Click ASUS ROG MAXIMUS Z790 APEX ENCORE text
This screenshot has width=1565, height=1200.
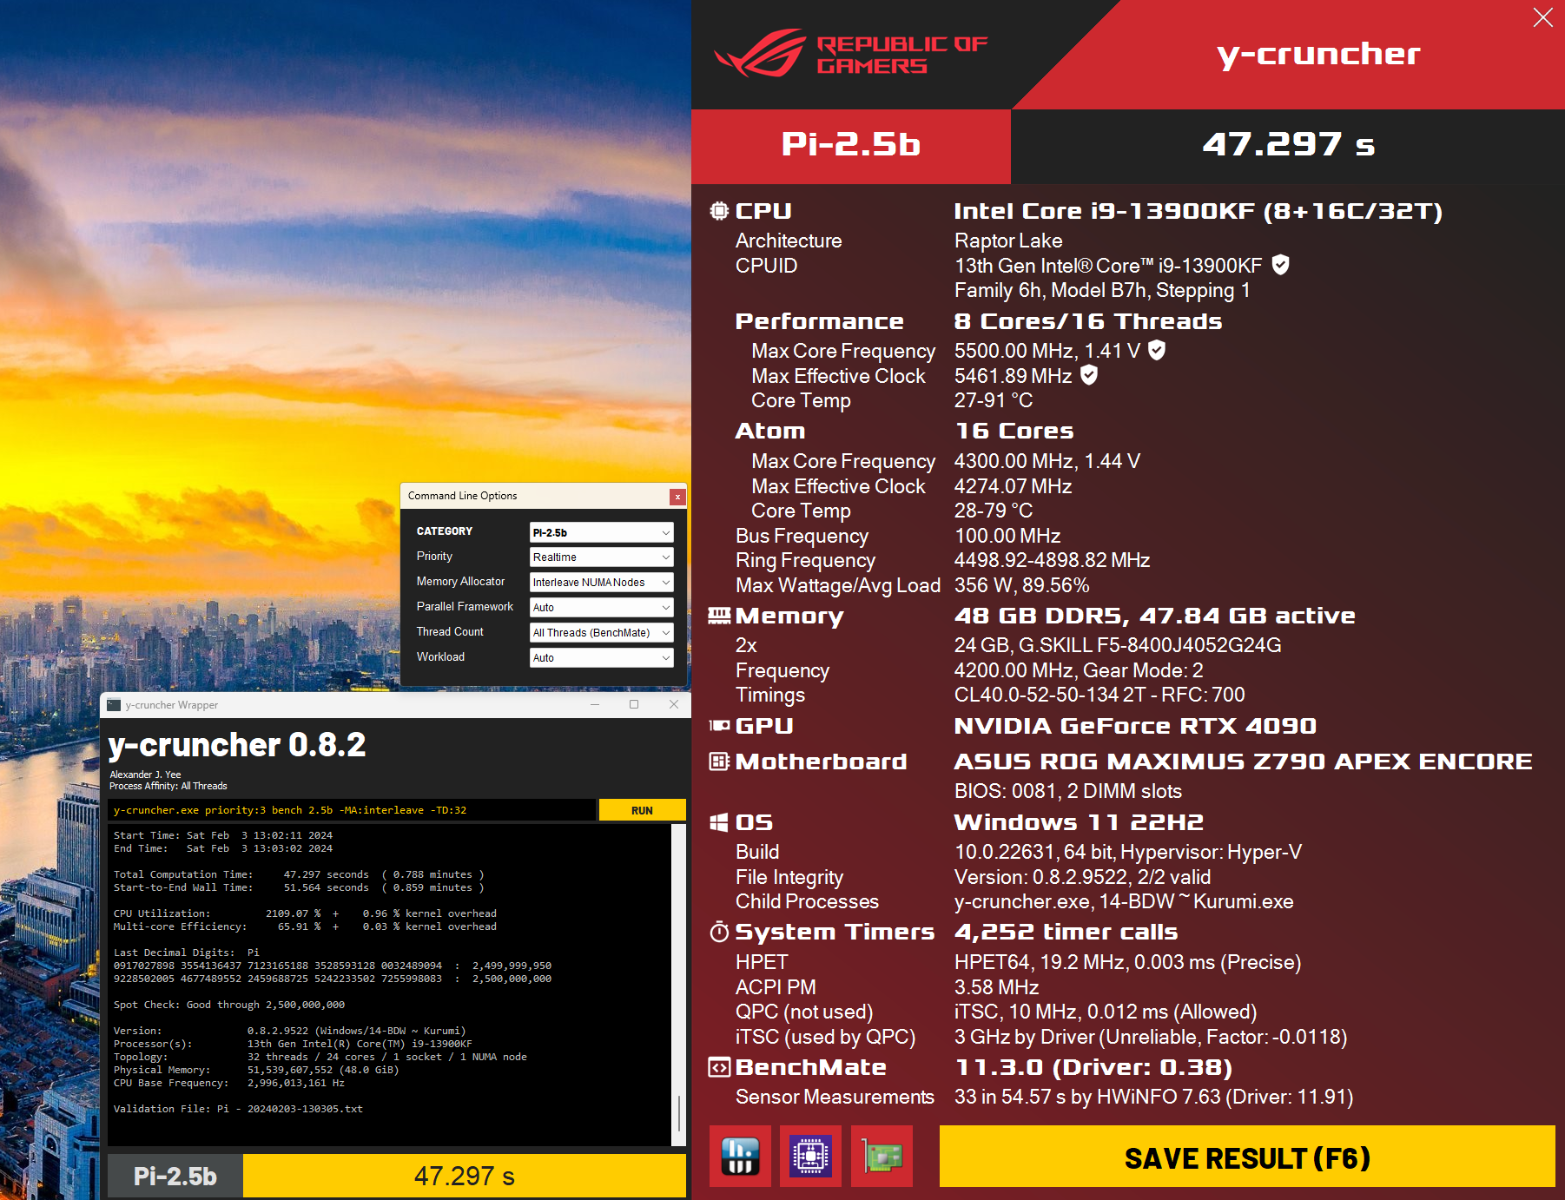pyautogui.click(x=1243, y=762)
